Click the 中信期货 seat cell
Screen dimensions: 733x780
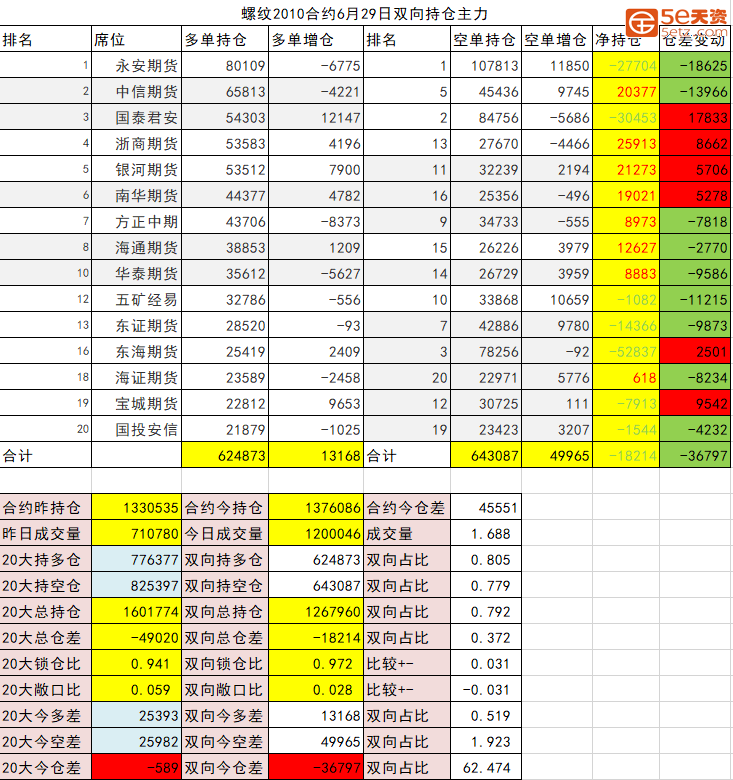[136, 91]
